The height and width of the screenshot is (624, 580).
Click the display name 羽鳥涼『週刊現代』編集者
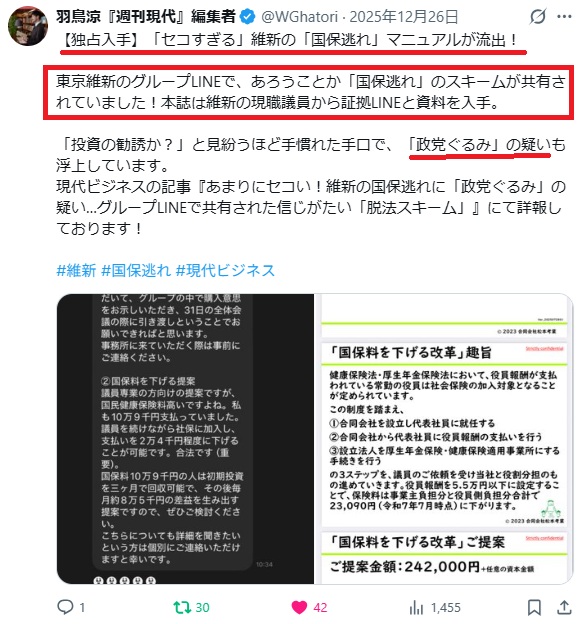(x=146, y=17)
